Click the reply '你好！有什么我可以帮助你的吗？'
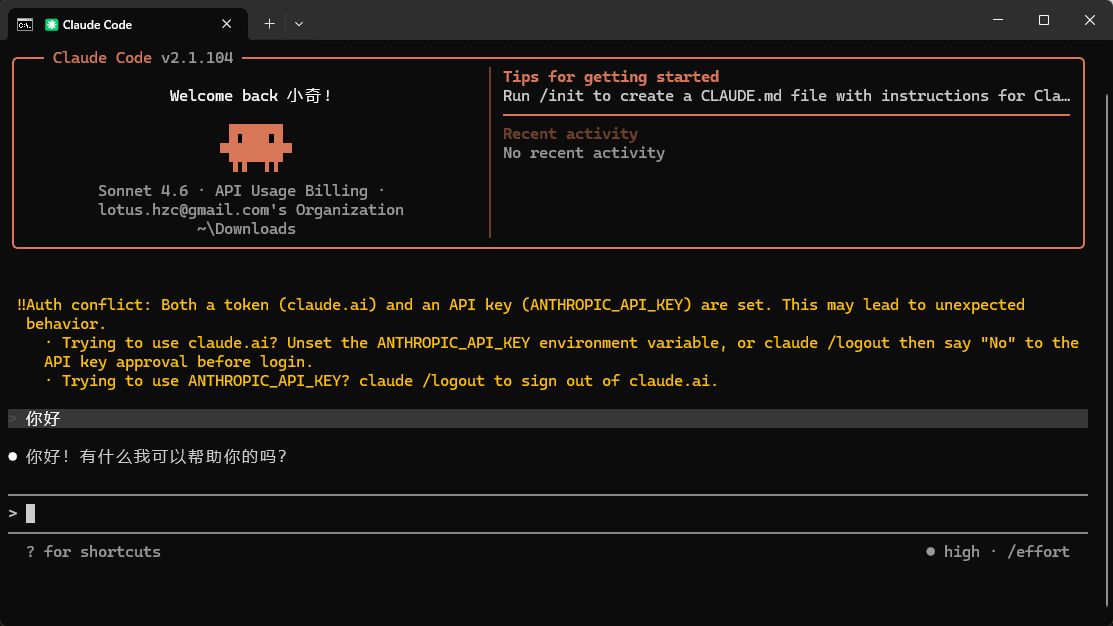 pyautogui.click(x=157, y=456)
